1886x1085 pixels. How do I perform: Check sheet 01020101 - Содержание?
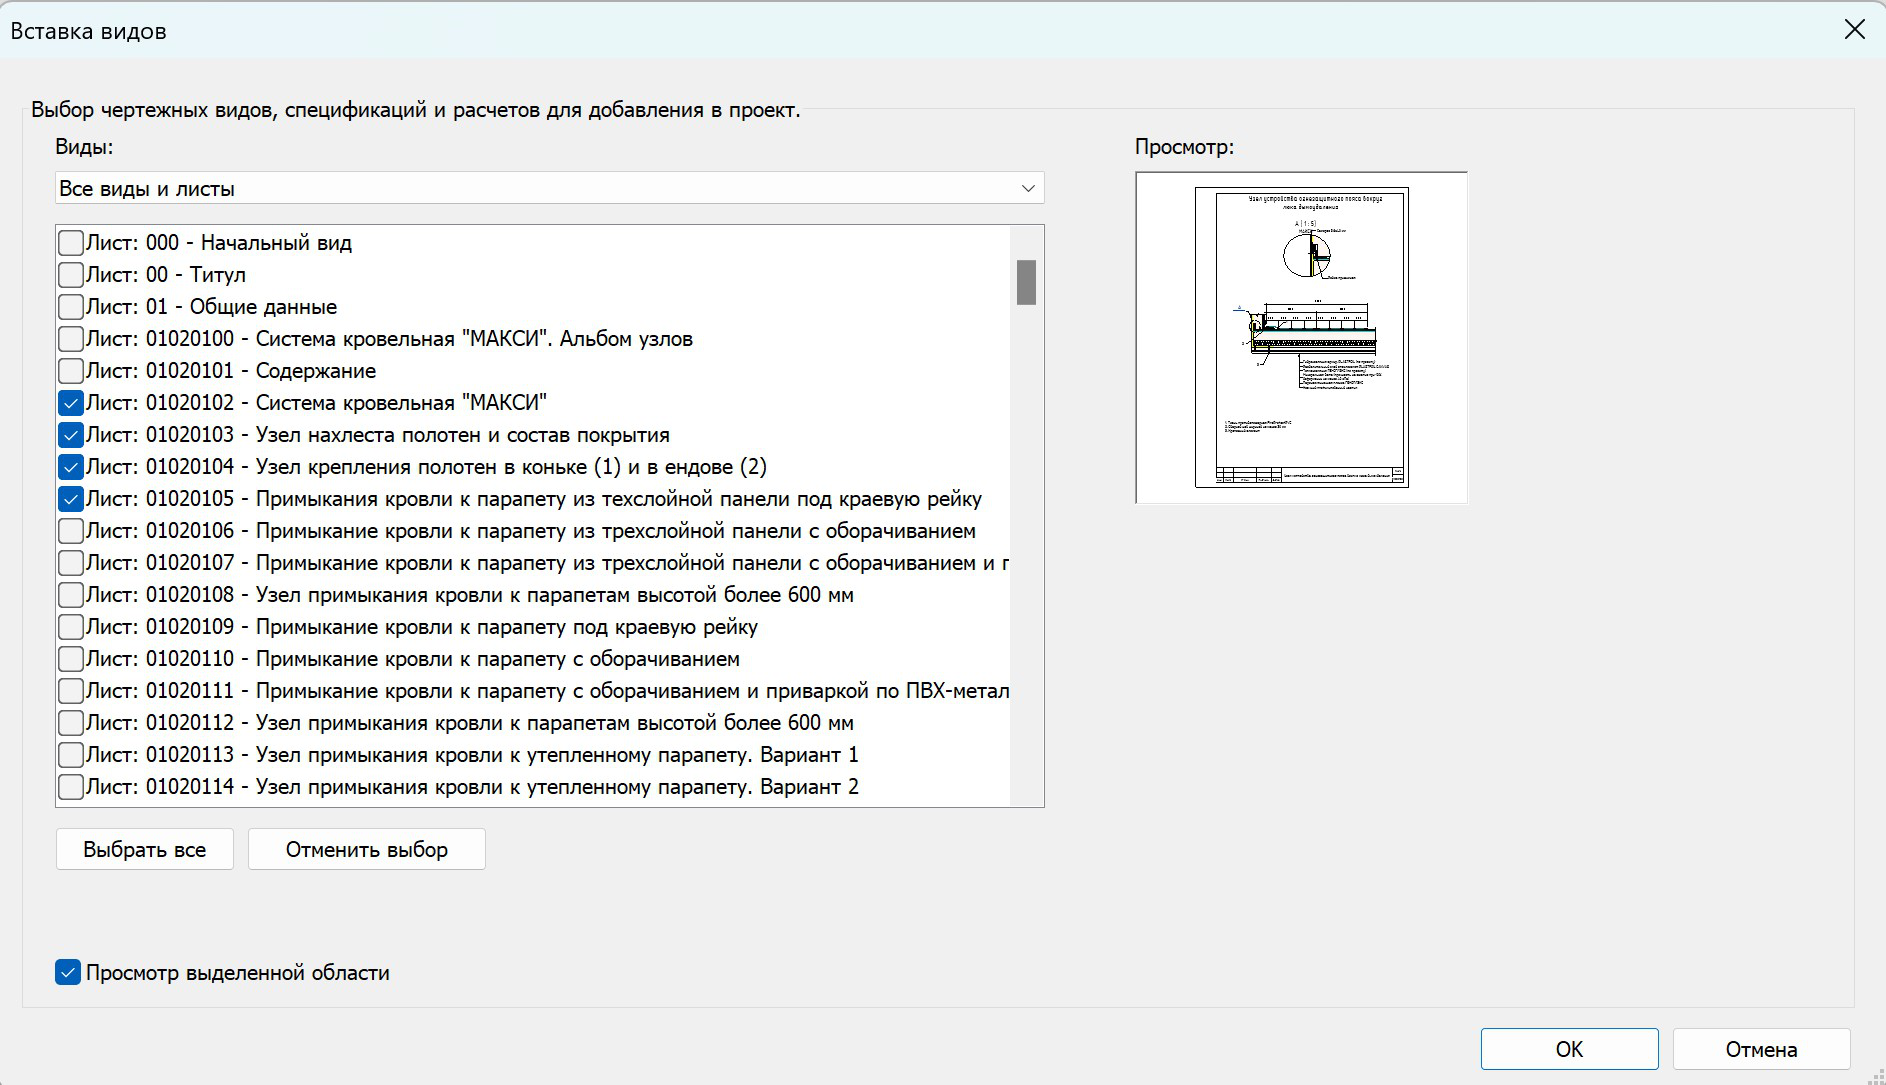pos(71,371)
